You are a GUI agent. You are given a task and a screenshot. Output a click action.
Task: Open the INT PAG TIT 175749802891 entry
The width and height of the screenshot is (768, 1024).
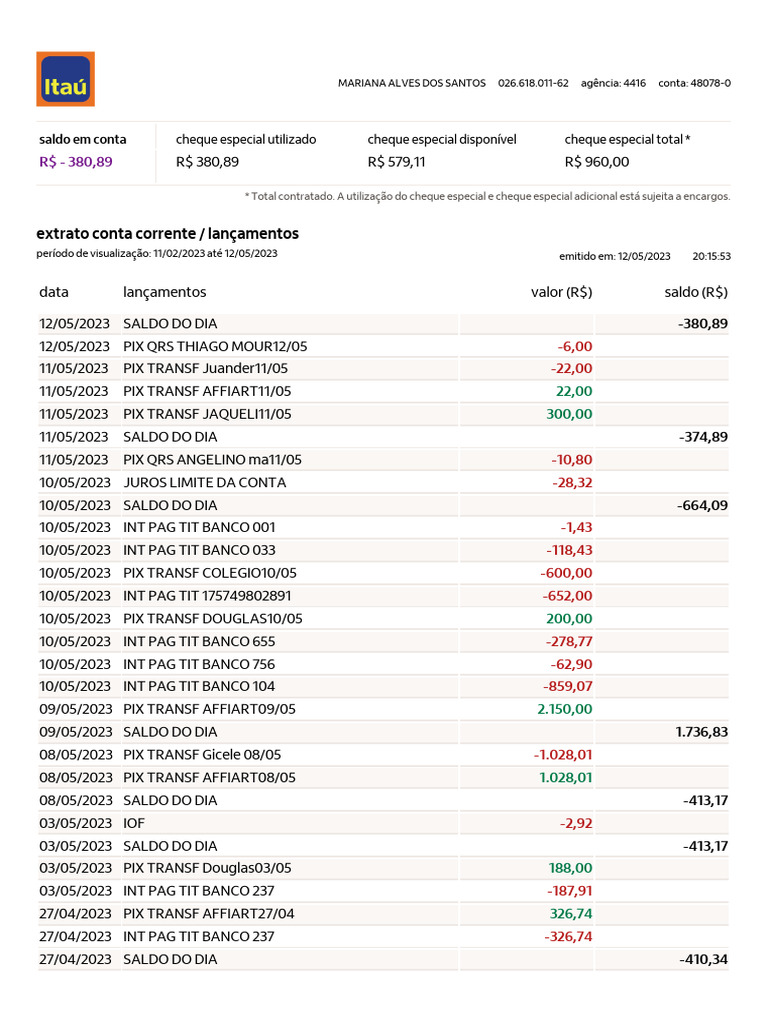[207, 596]
